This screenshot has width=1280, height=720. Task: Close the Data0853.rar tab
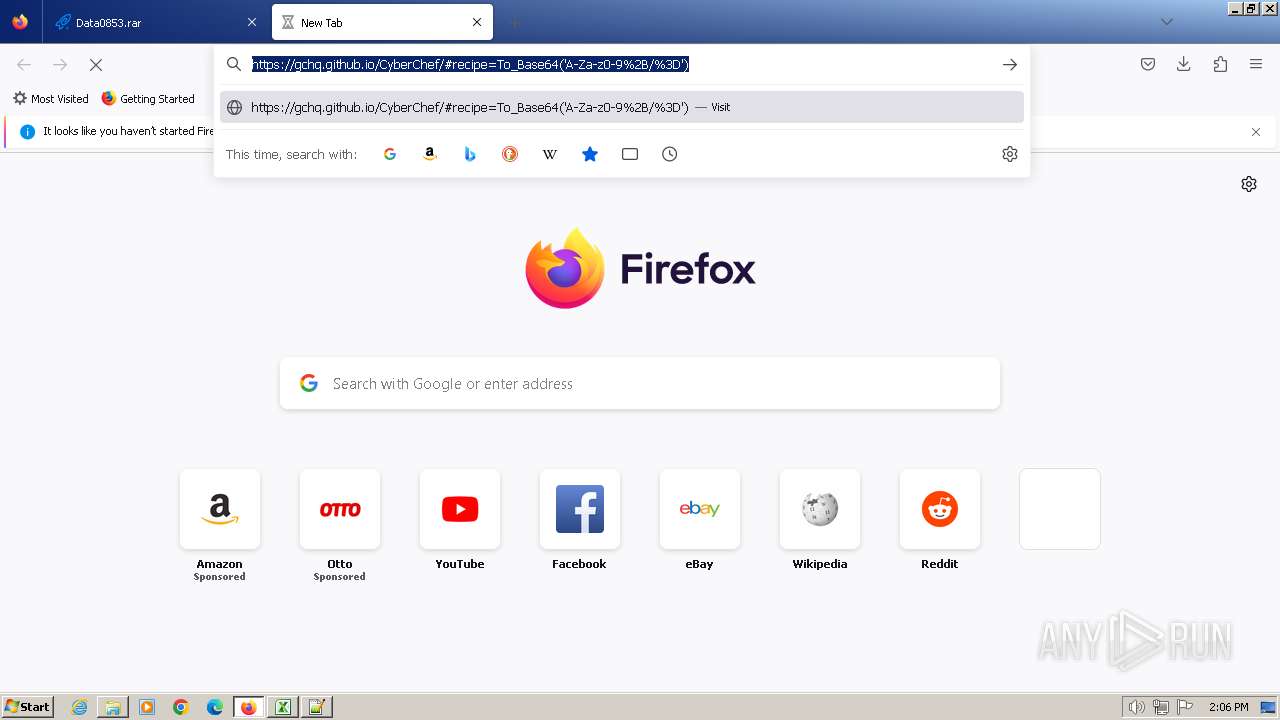tap(251, 22)
